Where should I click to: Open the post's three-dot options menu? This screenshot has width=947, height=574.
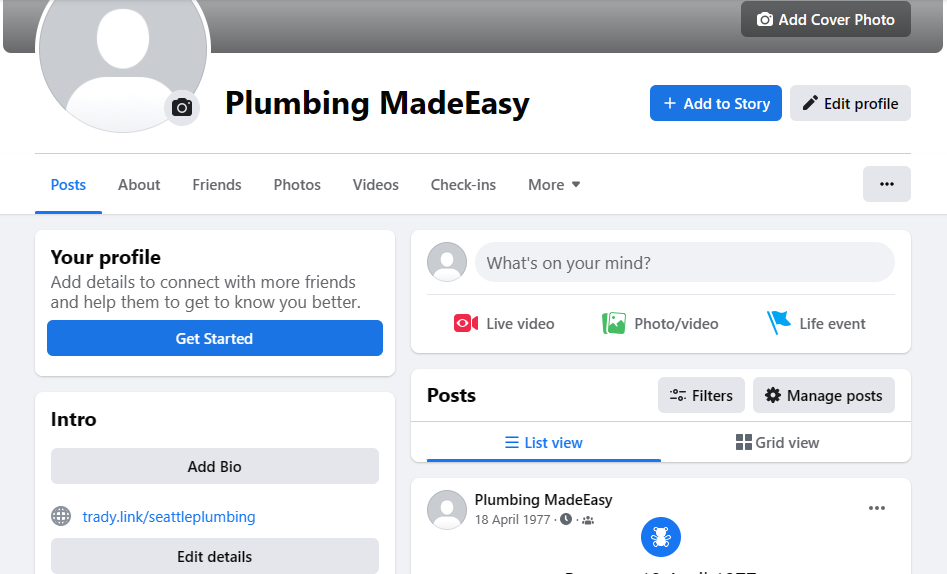click(x=877, y=508)
